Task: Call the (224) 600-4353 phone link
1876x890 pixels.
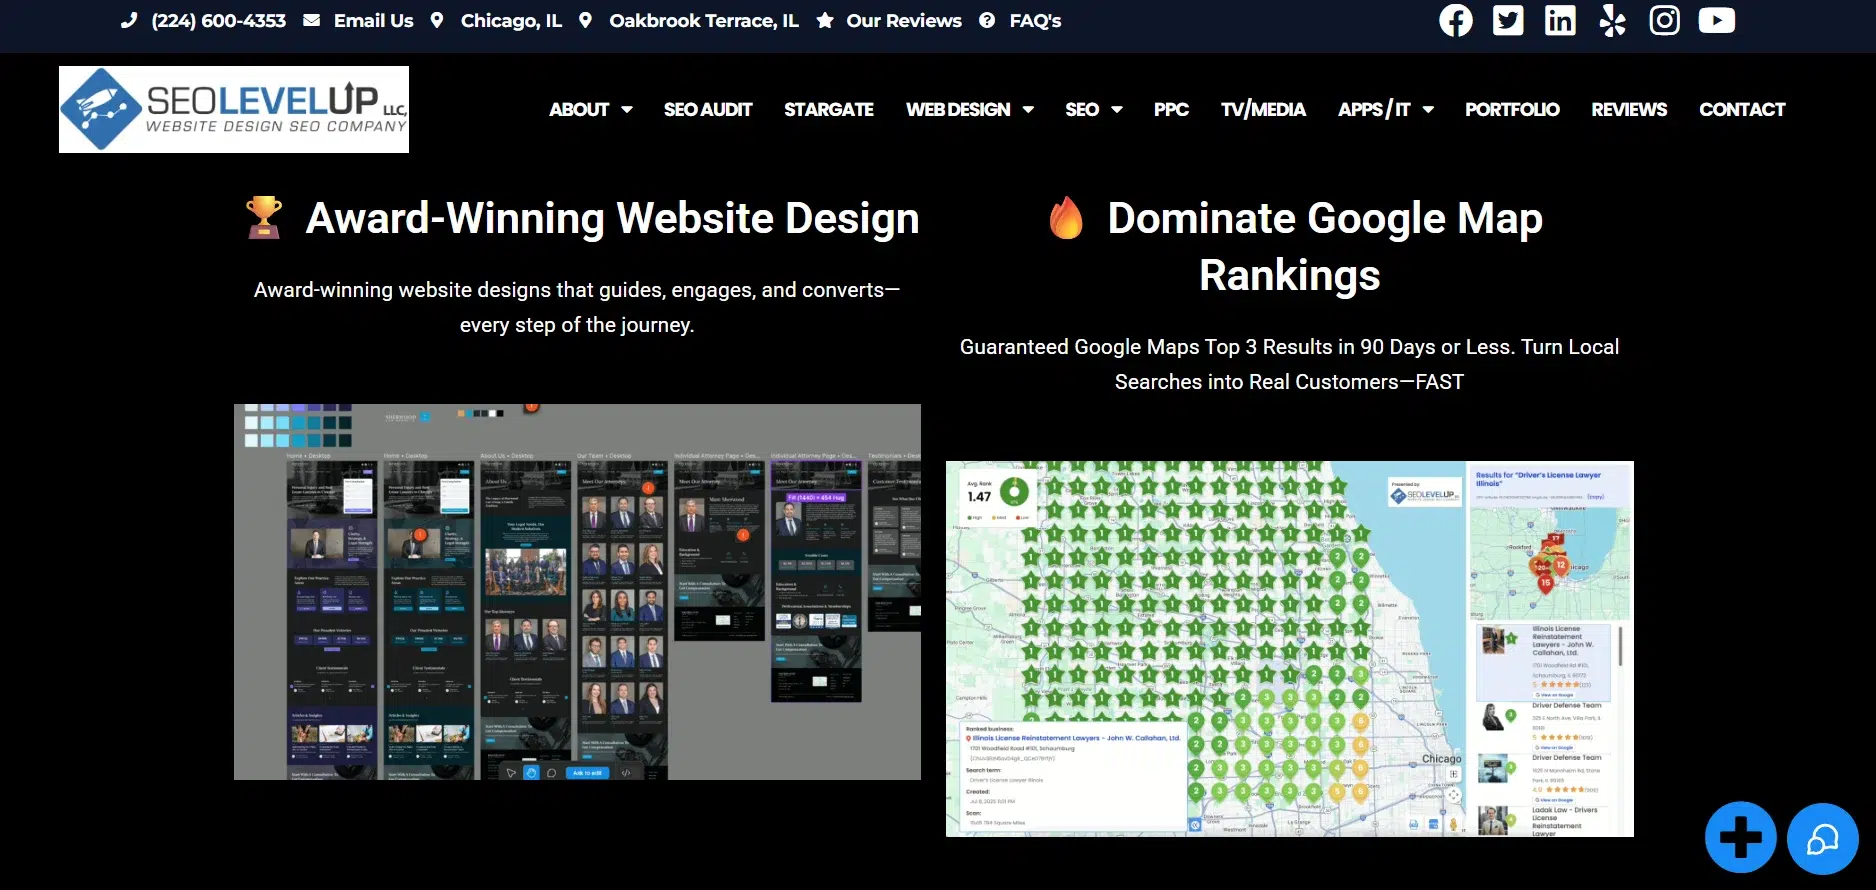Action: pyautogui.click(x=218, y=20)
